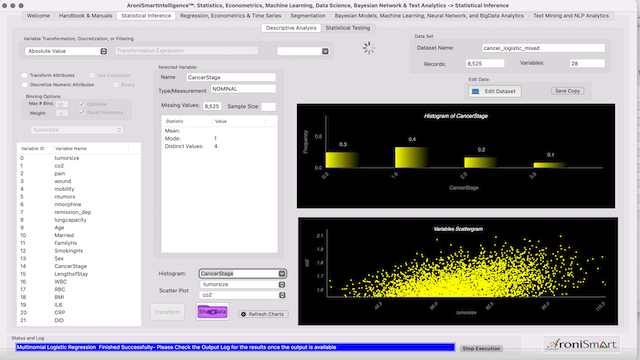Viewport: 640px width, 360px height.
Task: Open Bayesian Models, Machine Learning tab
Action: point(429,16)
